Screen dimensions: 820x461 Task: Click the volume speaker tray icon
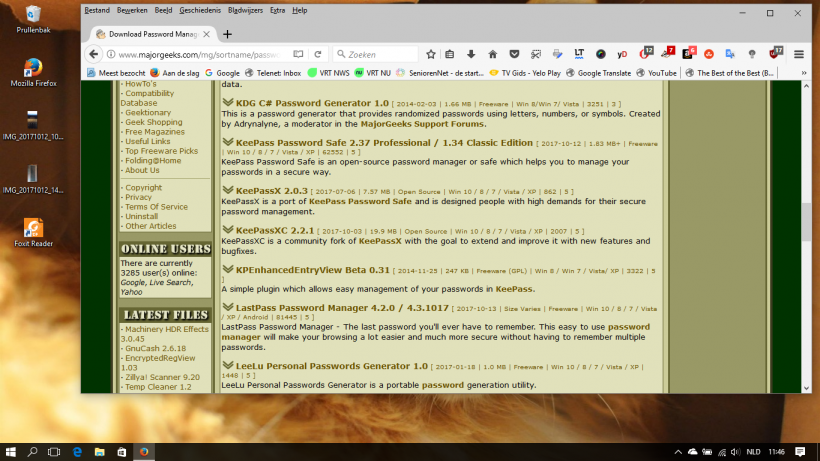click(736, 452)
